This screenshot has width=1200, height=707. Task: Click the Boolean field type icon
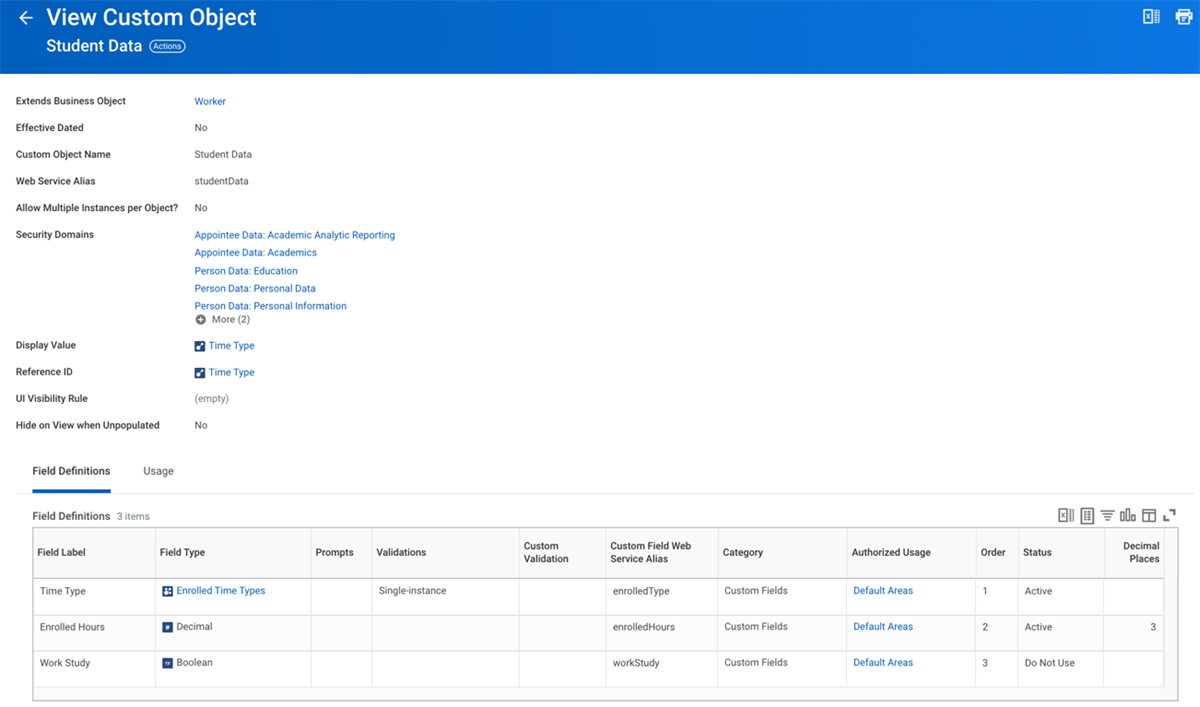(168, 663)
